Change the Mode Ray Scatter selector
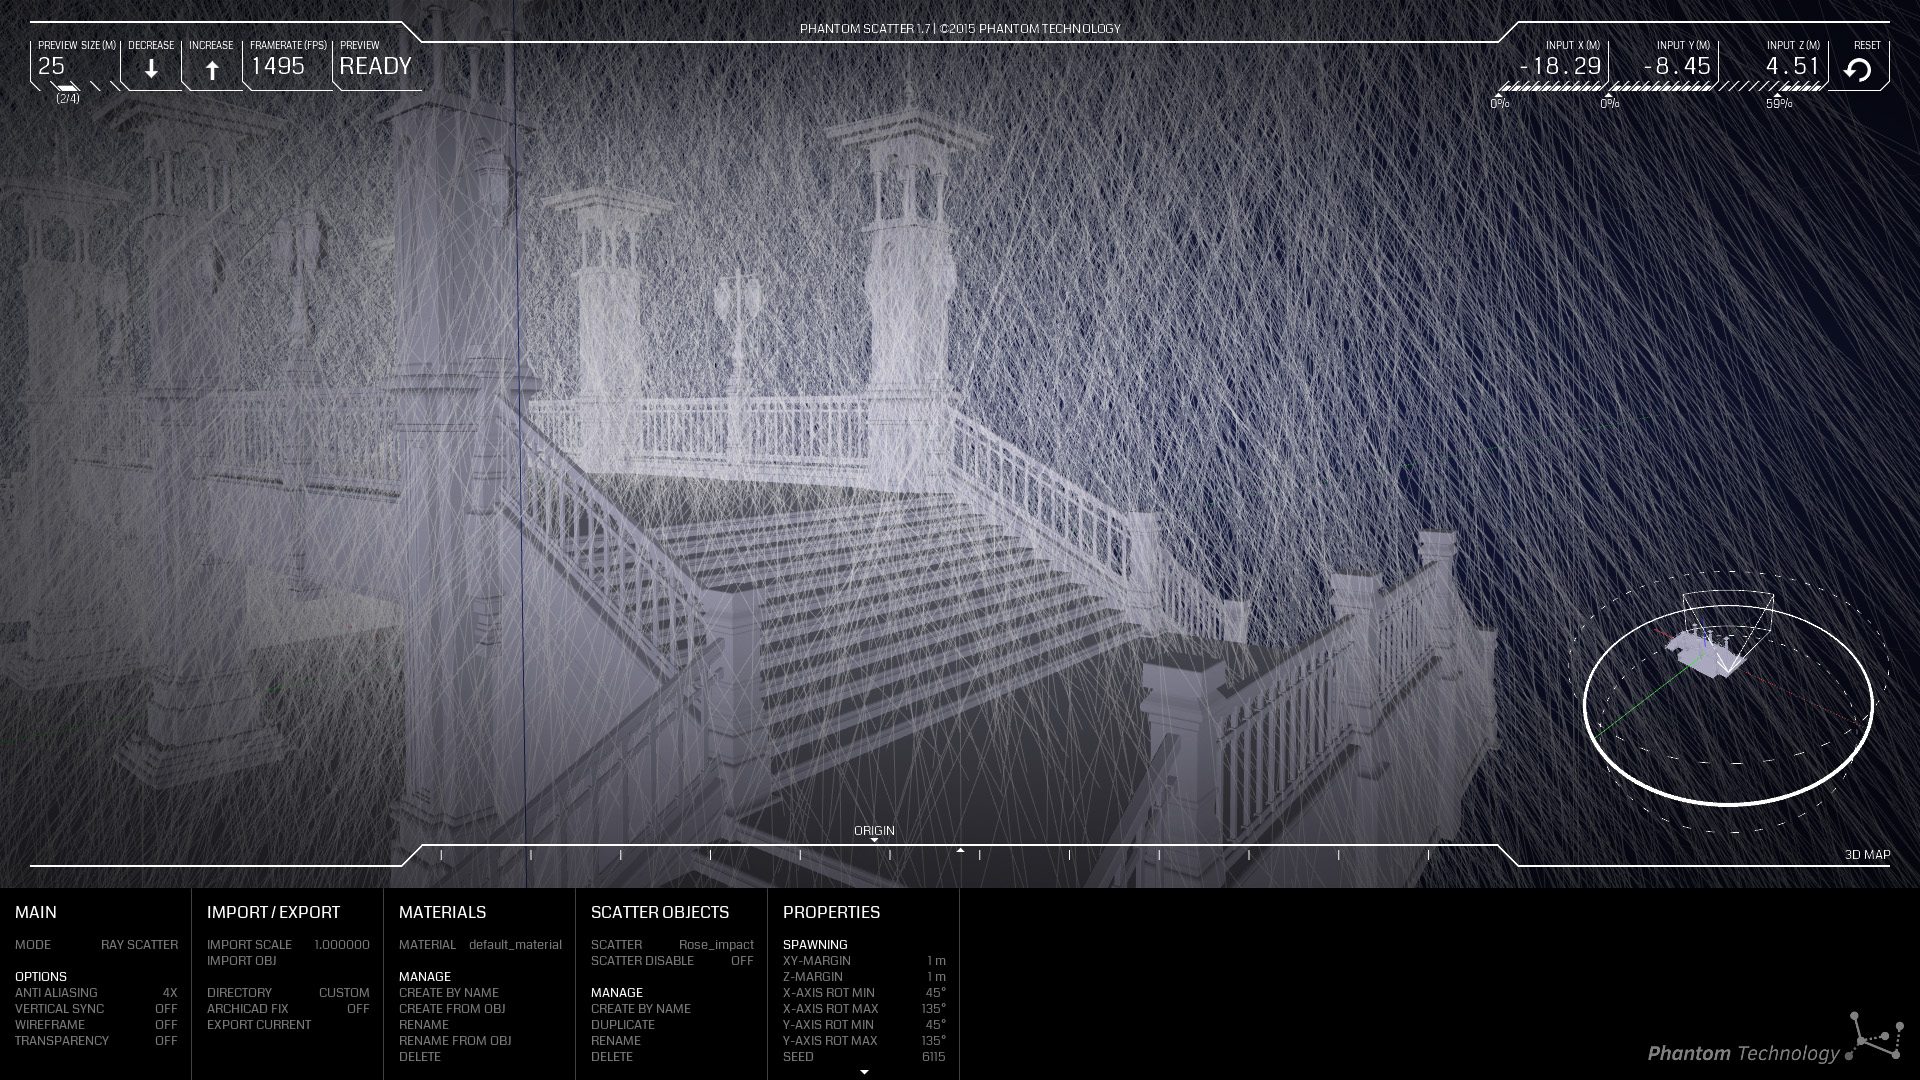The width and height of the screenshot is (1920, 1080). (139, 945)
